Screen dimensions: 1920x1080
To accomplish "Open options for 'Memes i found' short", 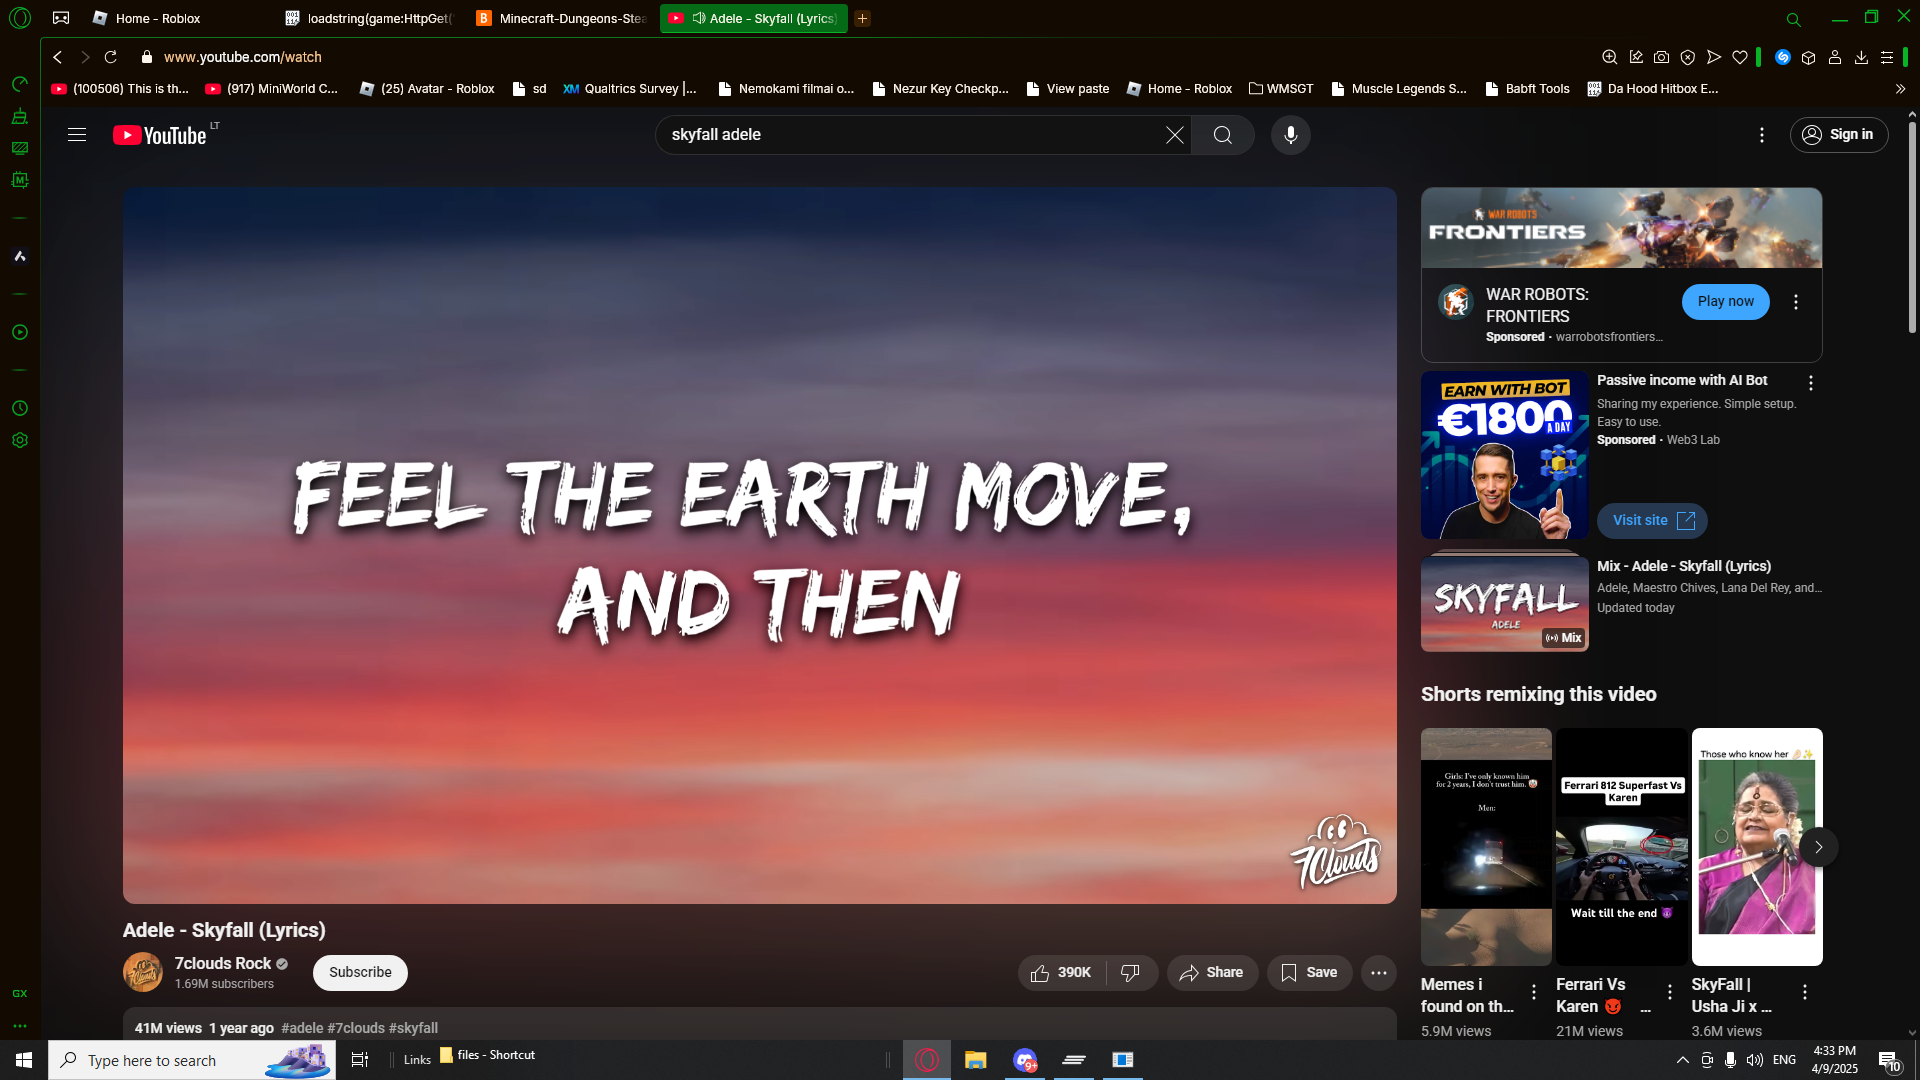I will (1534, 992).
